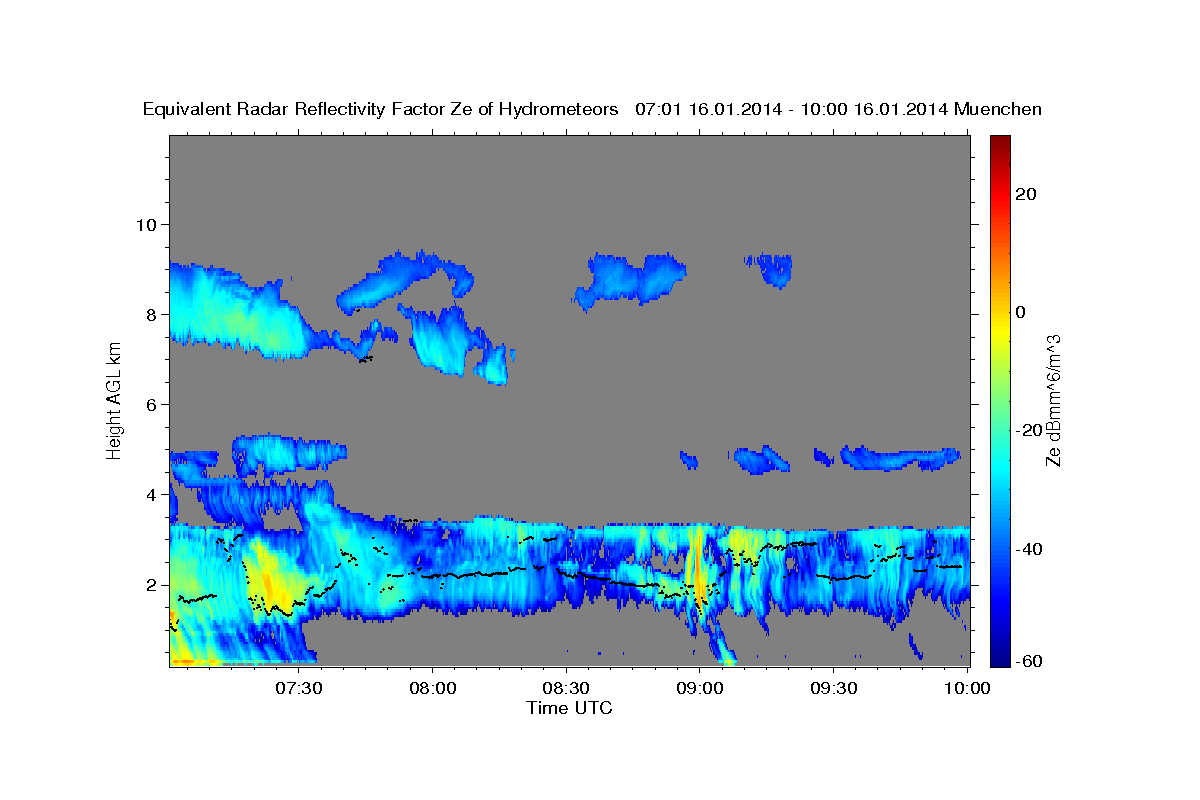The image size is (1200, 800).
Task: Click the '09:00' time tick label
Action: [x=700, y=688]
